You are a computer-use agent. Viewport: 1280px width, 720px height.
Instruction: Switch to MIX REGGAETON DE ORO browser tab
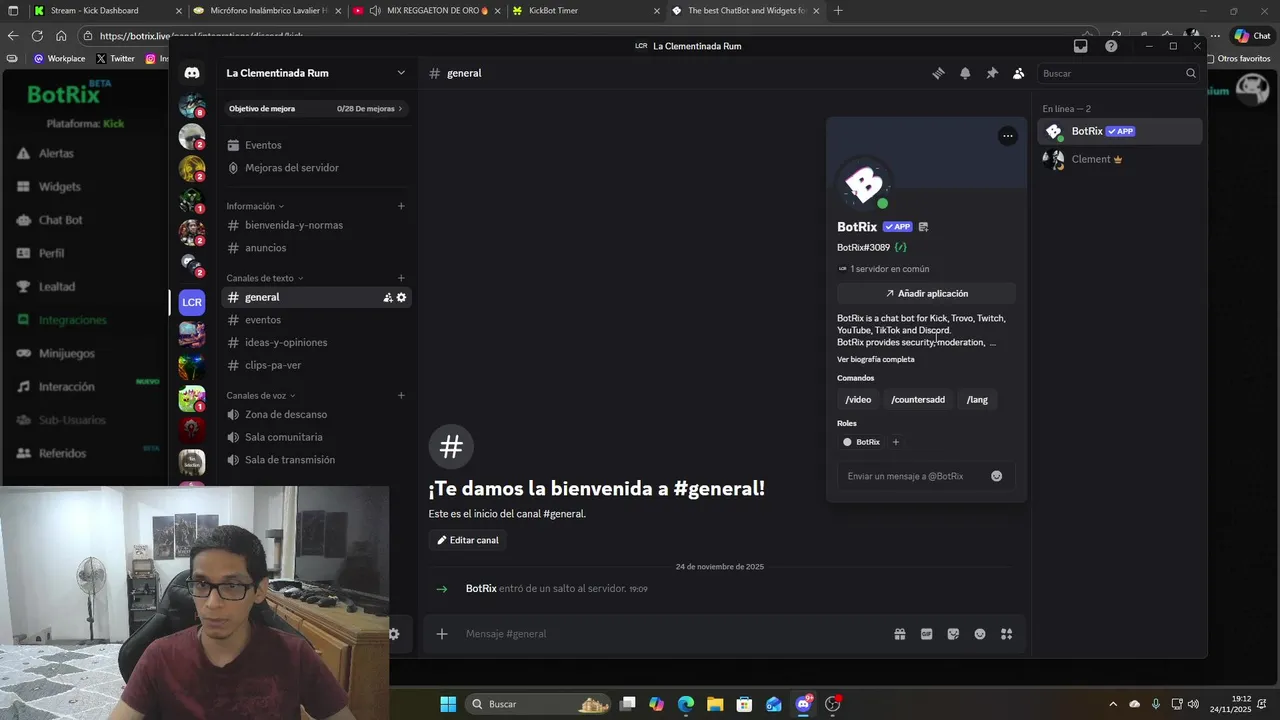[x=425, y=11]
